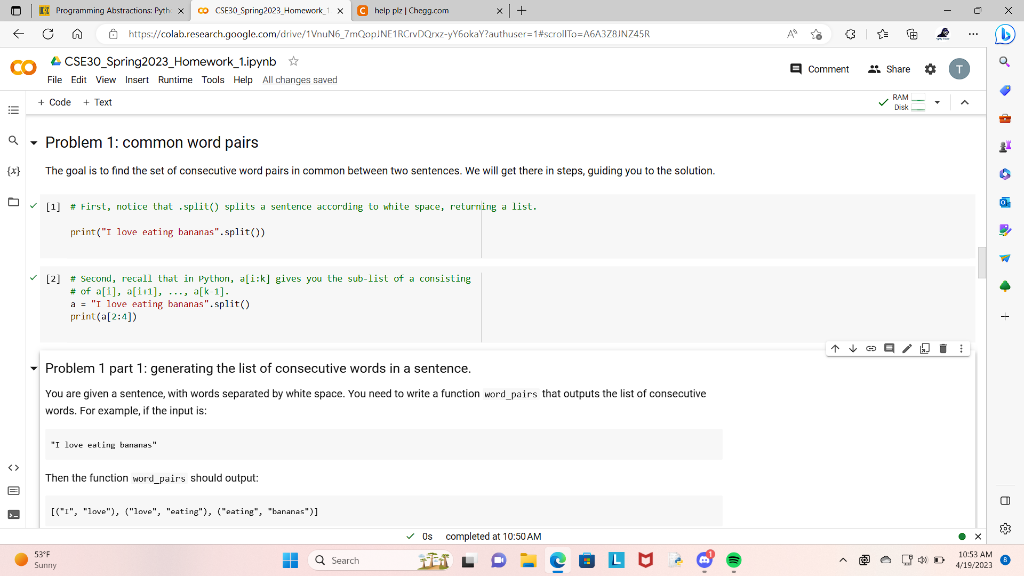This screenshot has width=1024, height=576.
Task: Copy link to the selected cell
Action: (869, 348)
